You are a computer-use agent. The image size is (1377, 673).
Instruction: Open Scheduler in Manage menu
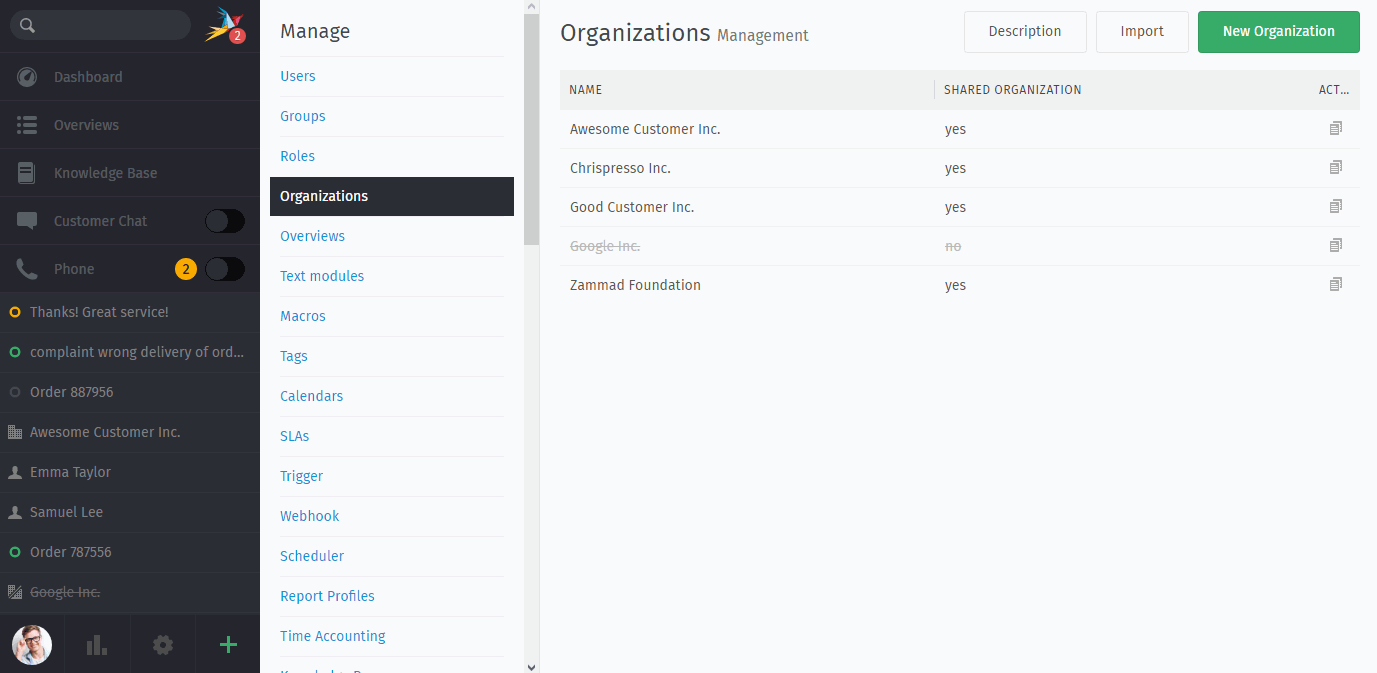[x=312, y=556]
